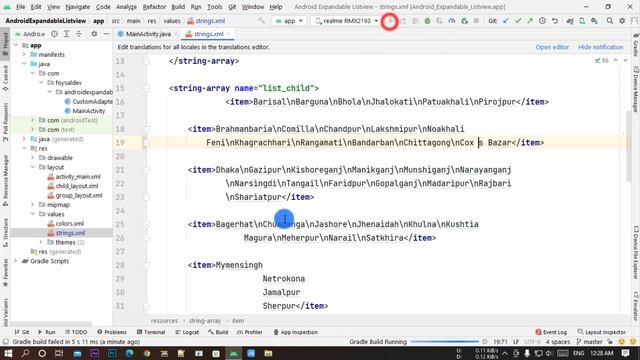The height and width of the screenshot is (360, 640).
Task: Hide the Project panel with minus icon
Action: pos(106,34)
